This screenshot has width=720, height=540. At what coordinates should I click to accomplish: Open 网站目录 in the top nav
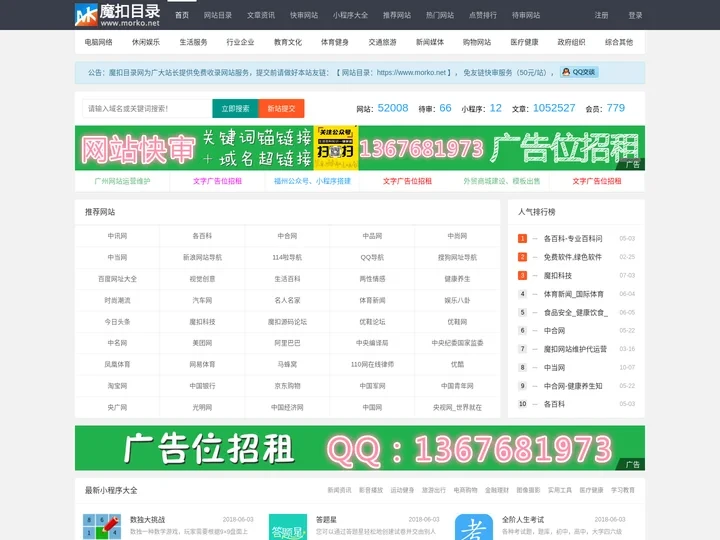(218, 15)
